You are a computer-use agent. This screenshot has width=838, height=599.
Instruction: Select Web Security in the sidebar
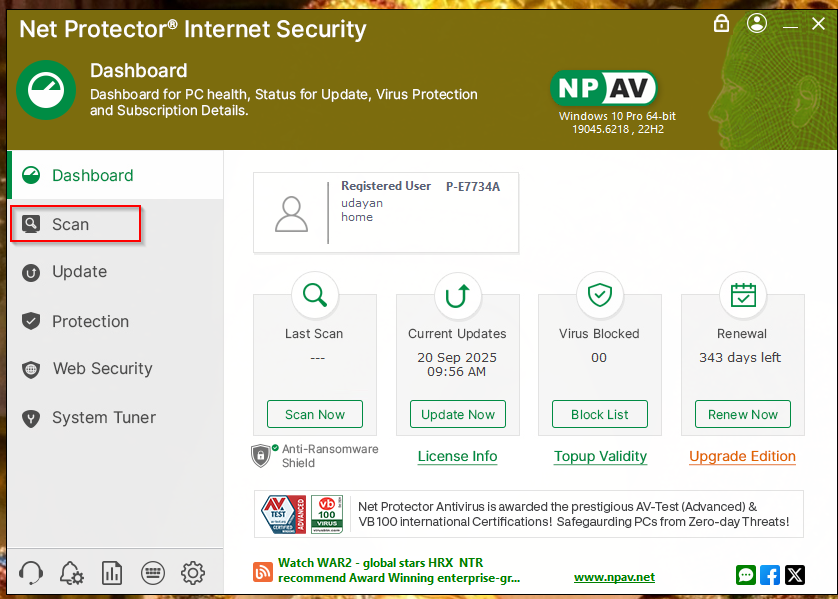102,369
